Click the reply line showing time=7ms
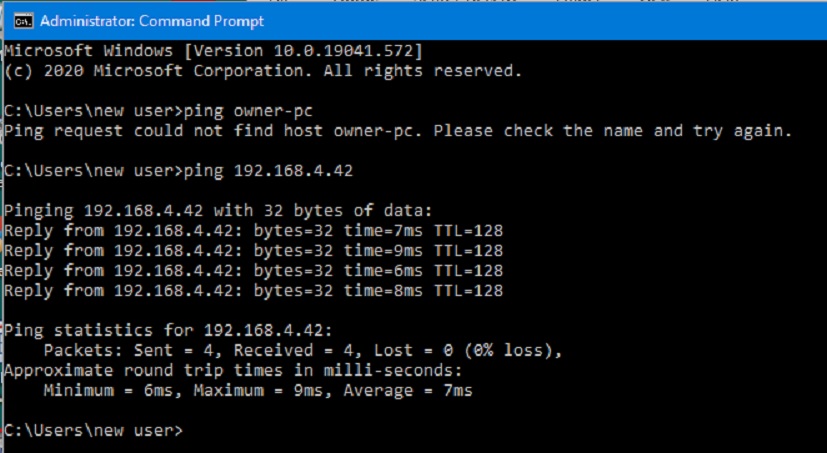This screenshot has height=453, width=827. click(x=253, y=230)
